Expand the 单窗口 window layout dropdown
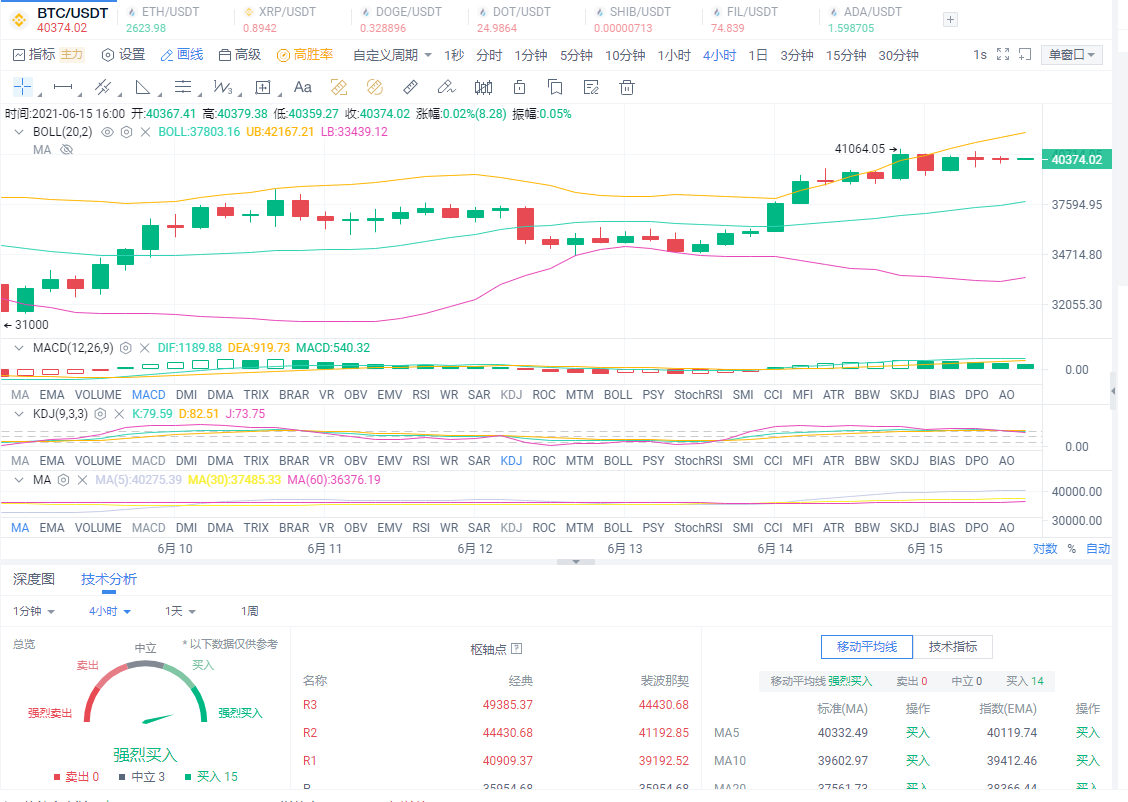Viewport: 1128px width, 802px height. [1071, 55]
